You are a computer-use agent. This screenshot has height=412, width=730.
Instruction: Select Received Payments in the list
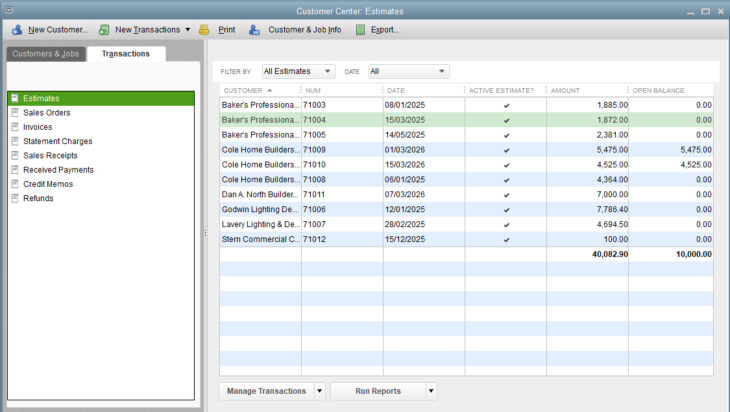tap(101, 169)
